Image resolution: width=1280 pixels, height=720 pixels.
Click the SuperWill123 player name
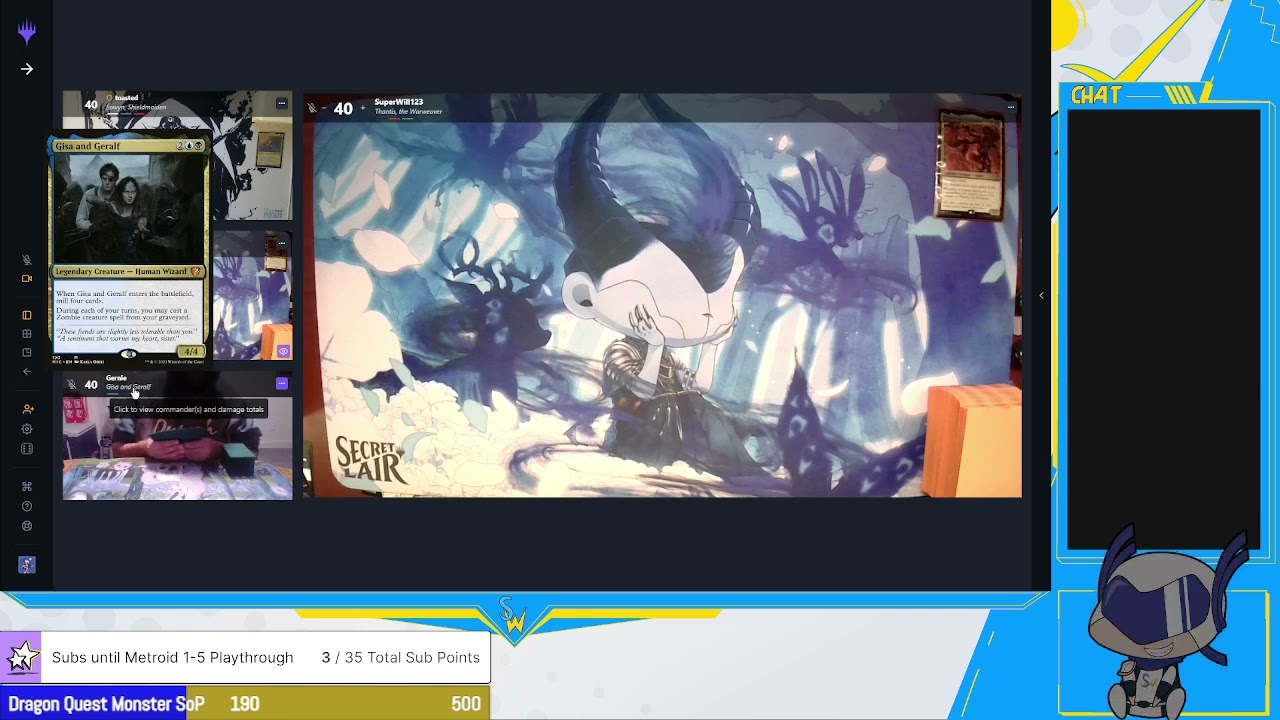pos(398,102)
